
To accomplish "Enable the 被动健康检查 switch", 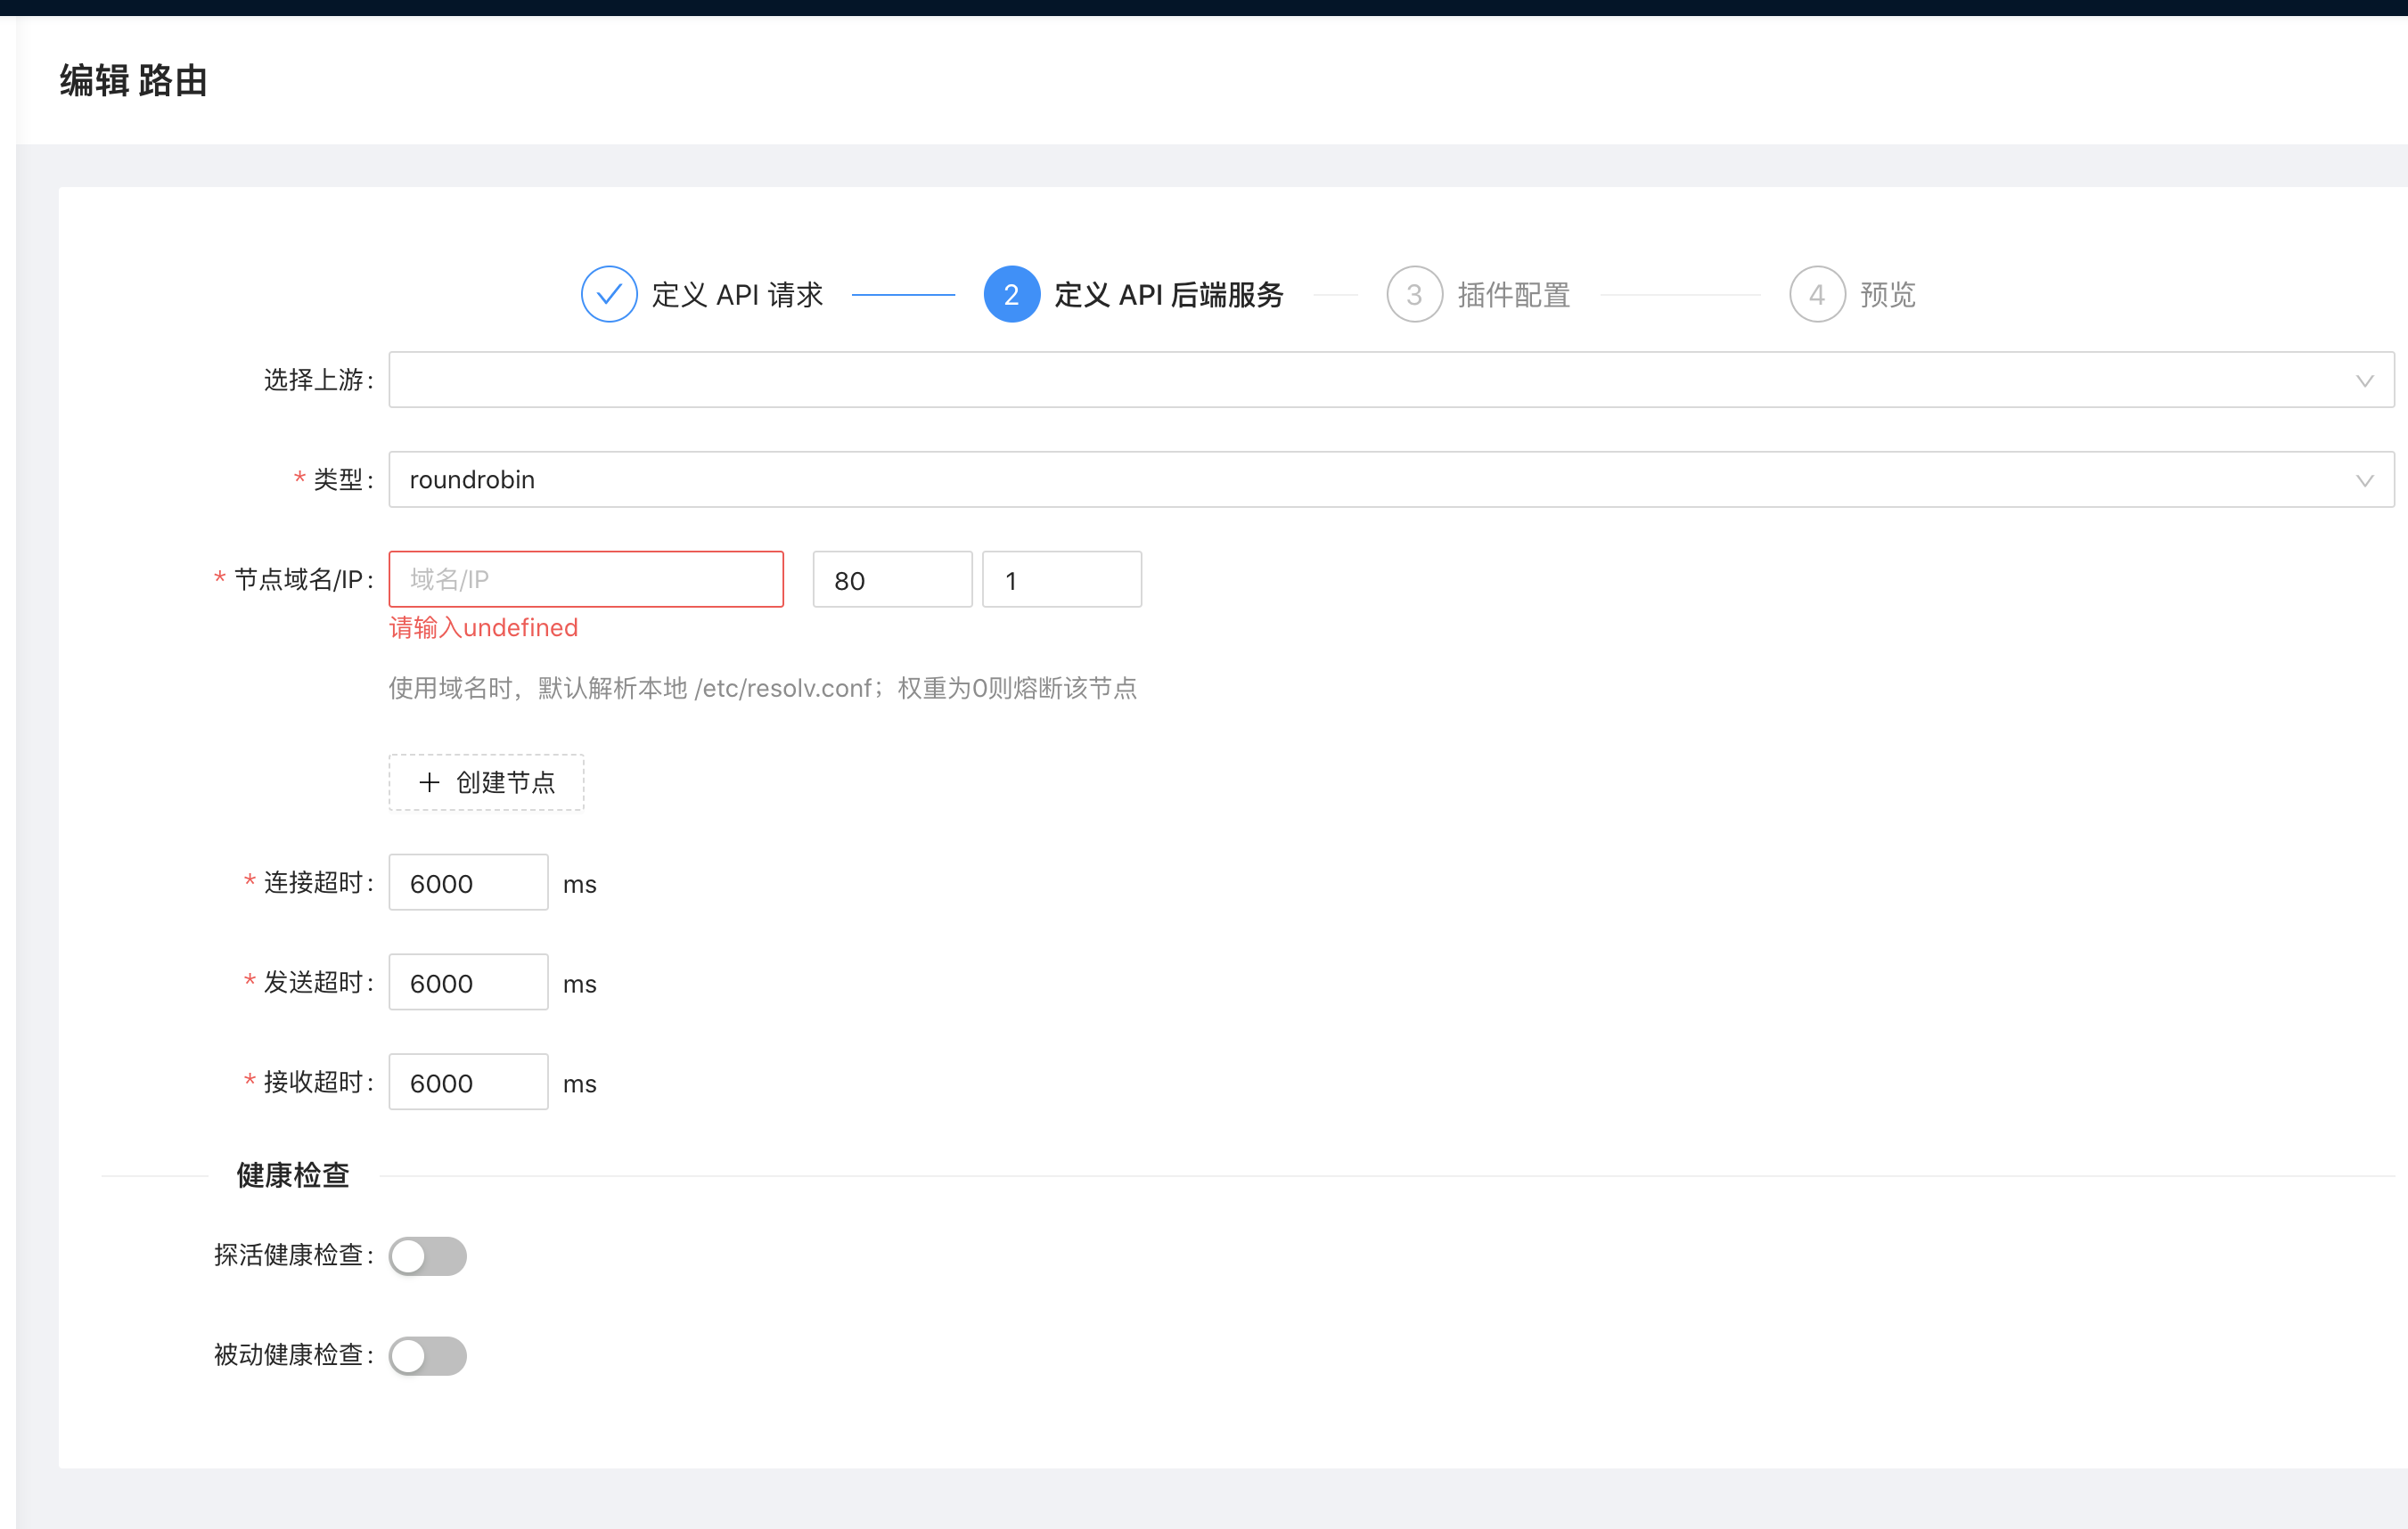I will pyautogui.click(x=428, y=1356).
